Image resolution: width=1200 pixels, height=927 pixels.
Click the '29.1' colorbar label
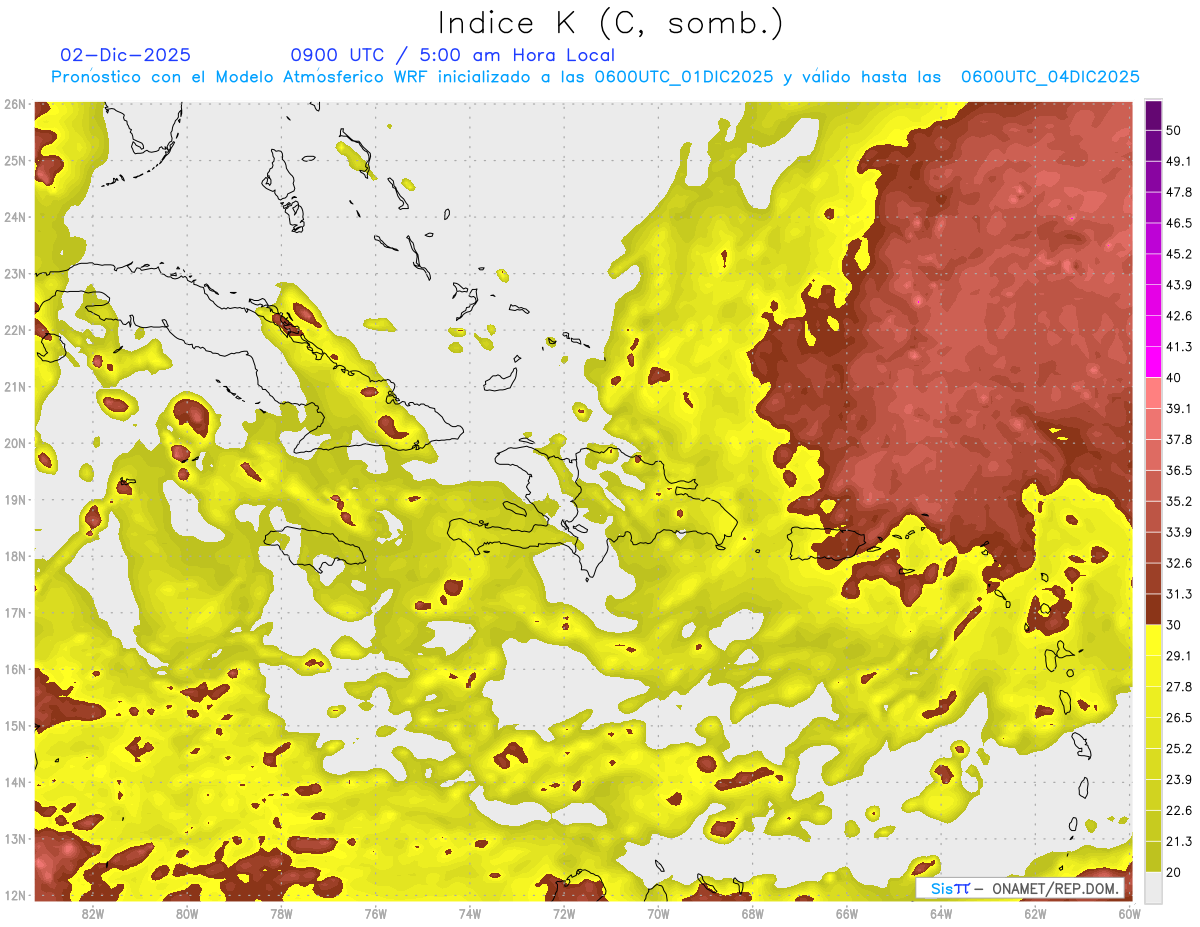(x=1178, y=656)
